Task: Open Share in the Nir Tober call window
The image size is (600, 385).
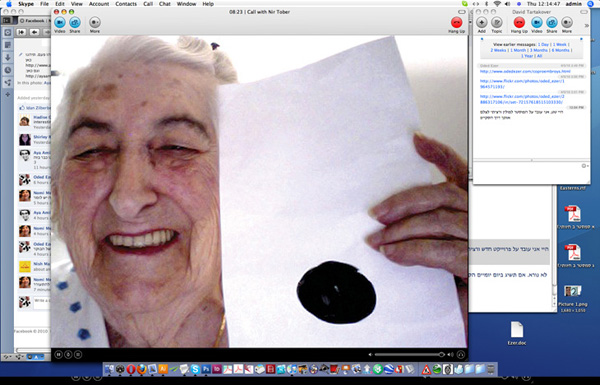Action: pyautogui.click(x=75, y=23)
